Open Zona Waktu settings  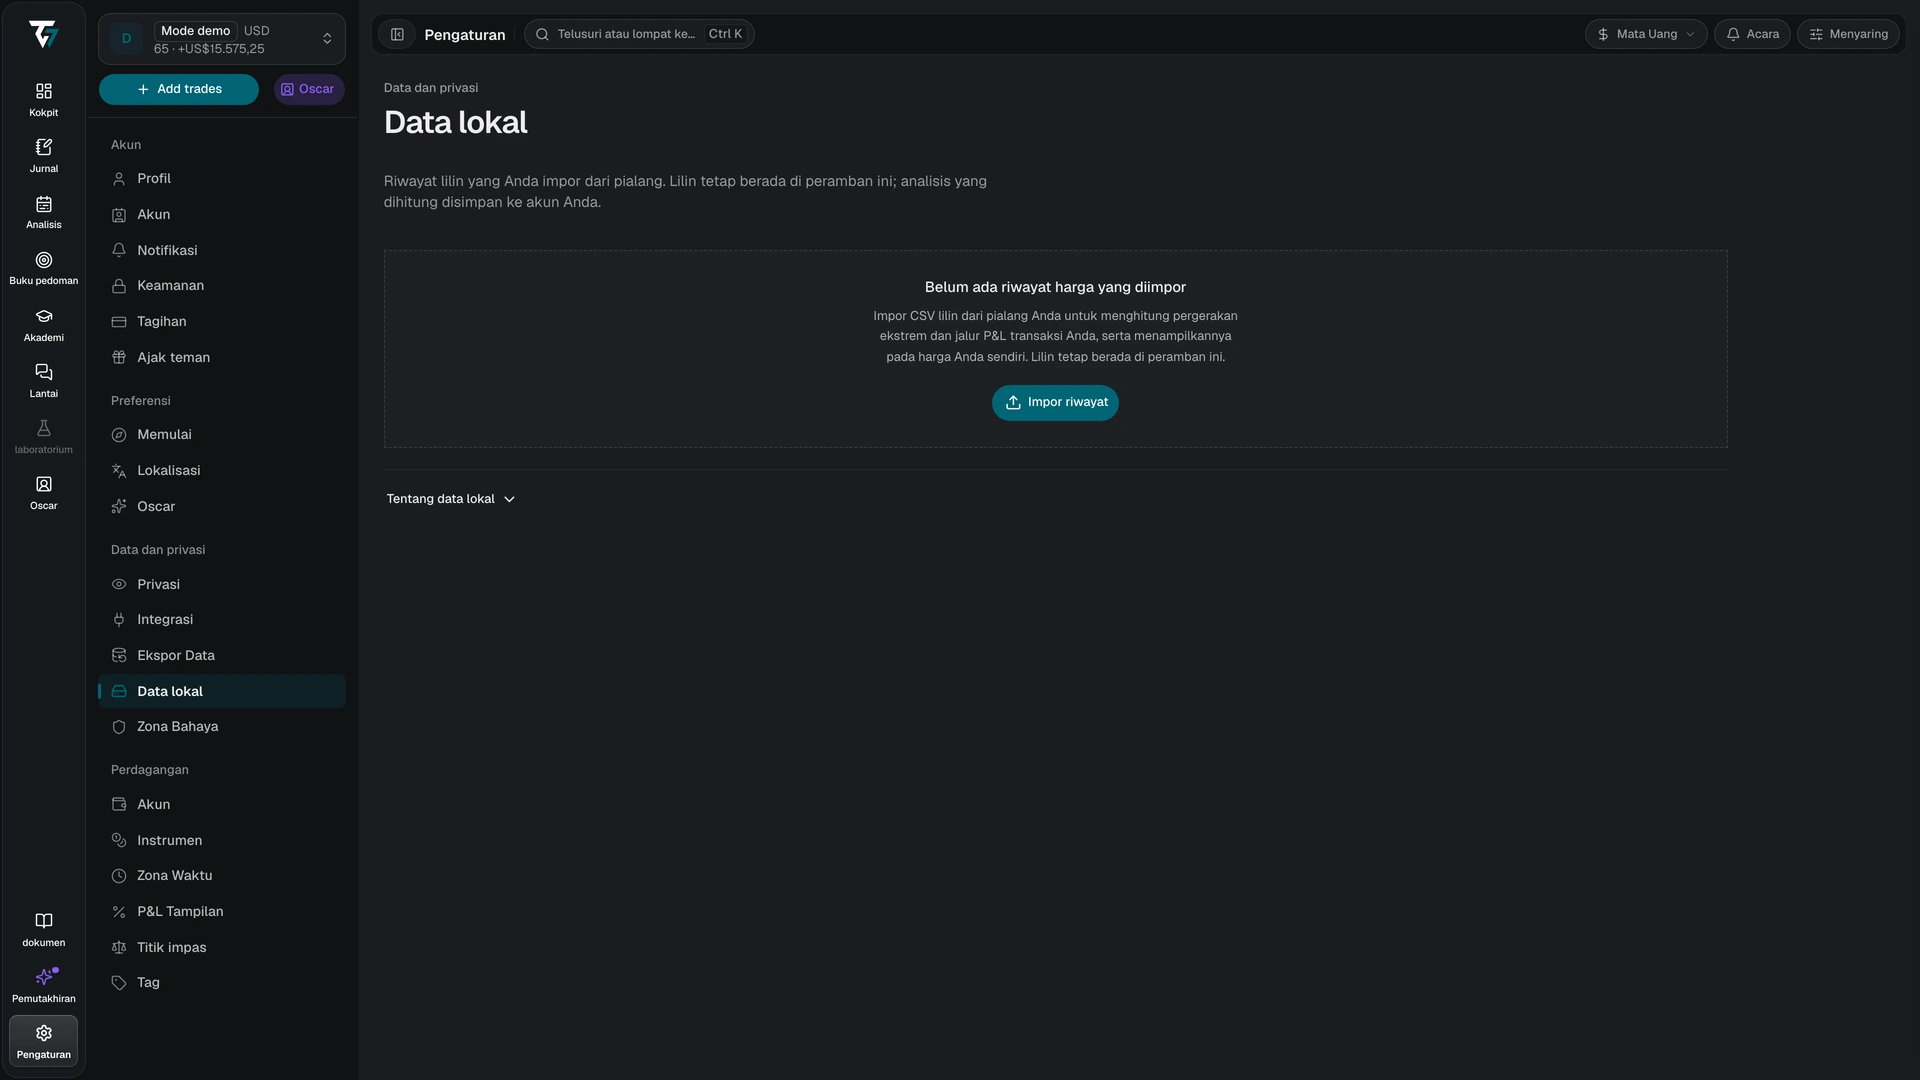coord(222,876)
